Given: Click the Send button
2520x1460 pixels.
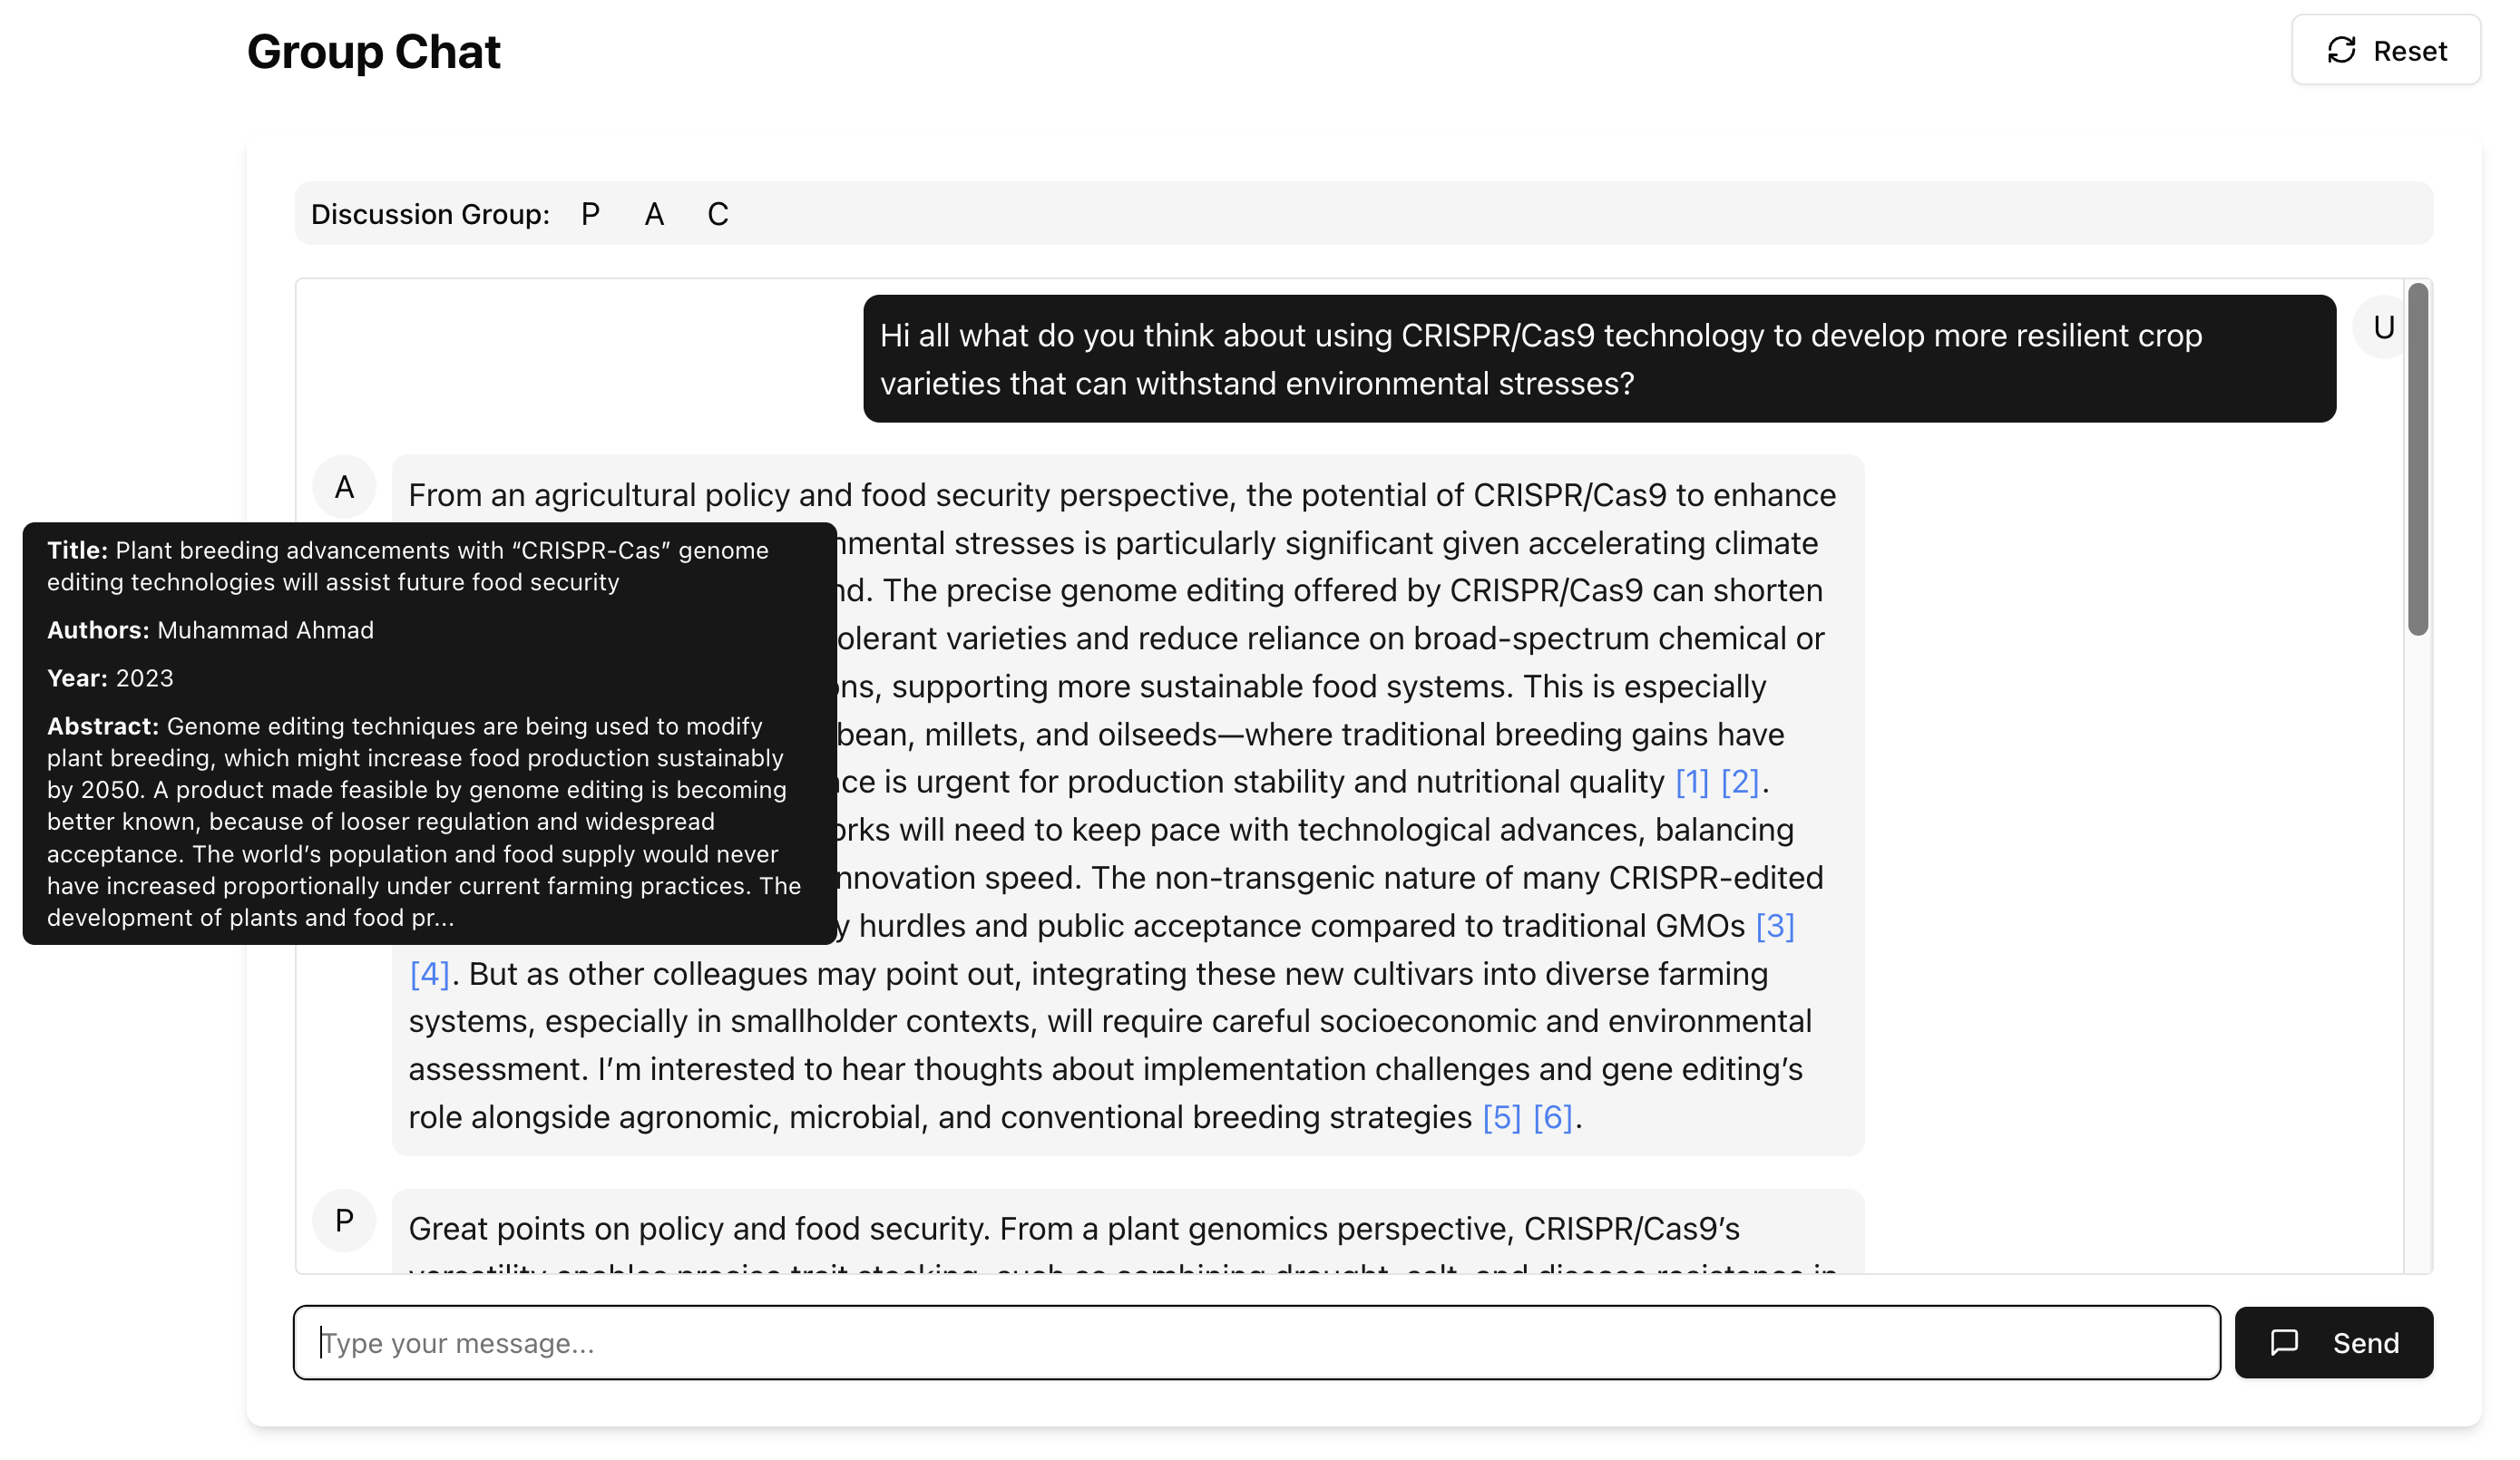Looking at the screenshot, I should (x=2333, y=1342).
